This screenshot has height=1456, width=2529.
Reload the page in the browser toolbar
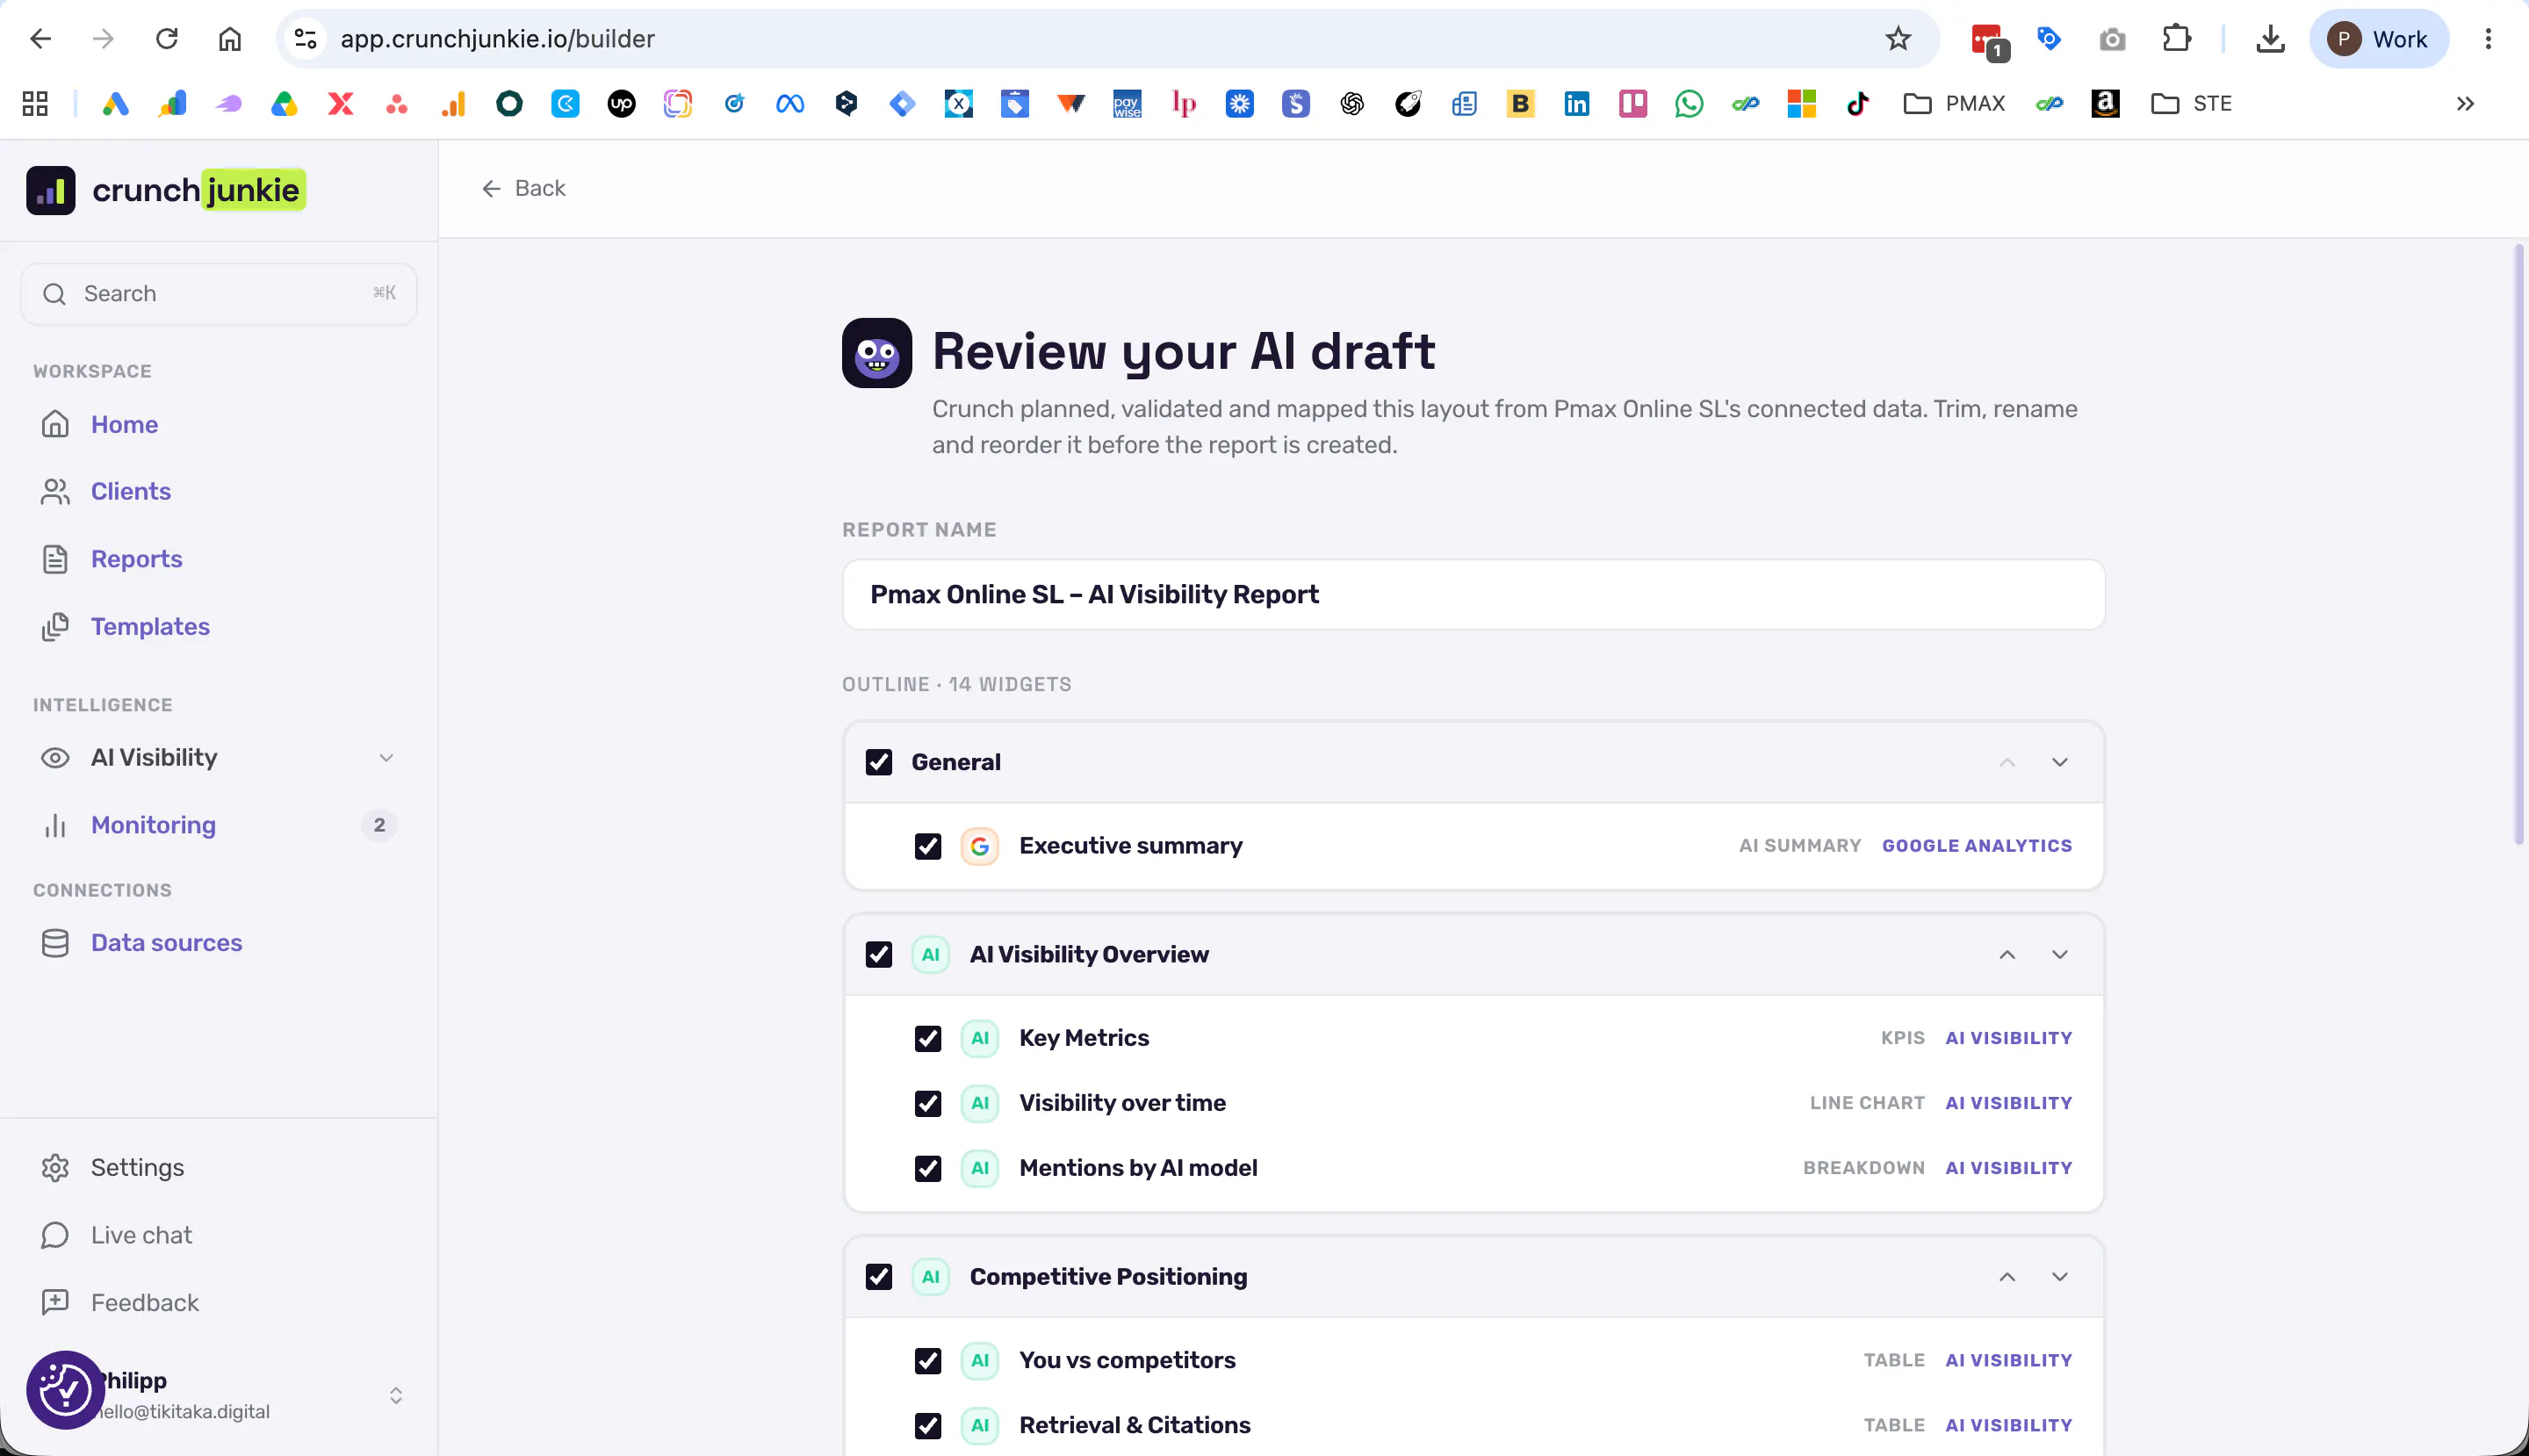tap(167, 39)
